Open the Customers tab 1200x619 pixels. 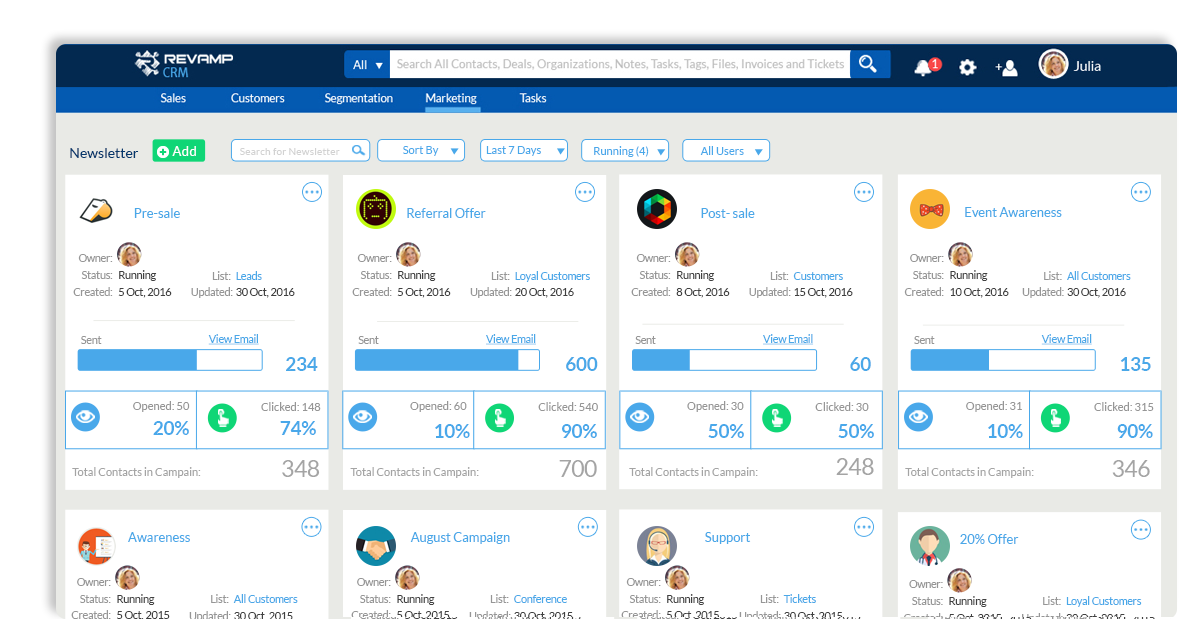coord(258,98)
